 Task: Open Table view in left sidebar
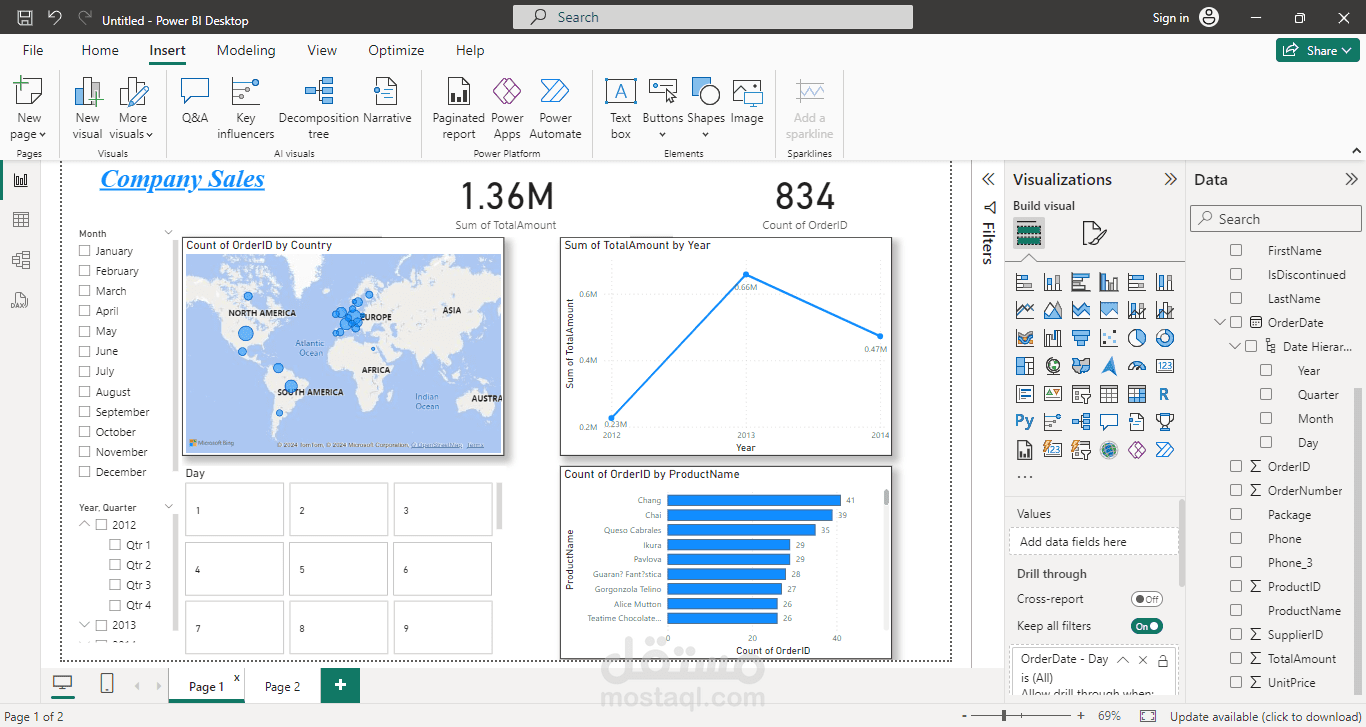pos(20,220)
